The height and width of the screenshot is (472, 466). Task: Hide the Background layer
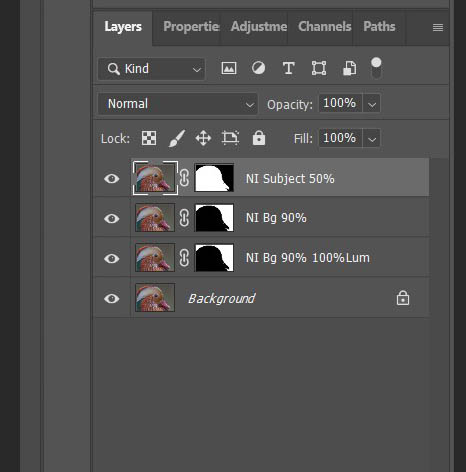pyautogui.click(x=112, y=299)
